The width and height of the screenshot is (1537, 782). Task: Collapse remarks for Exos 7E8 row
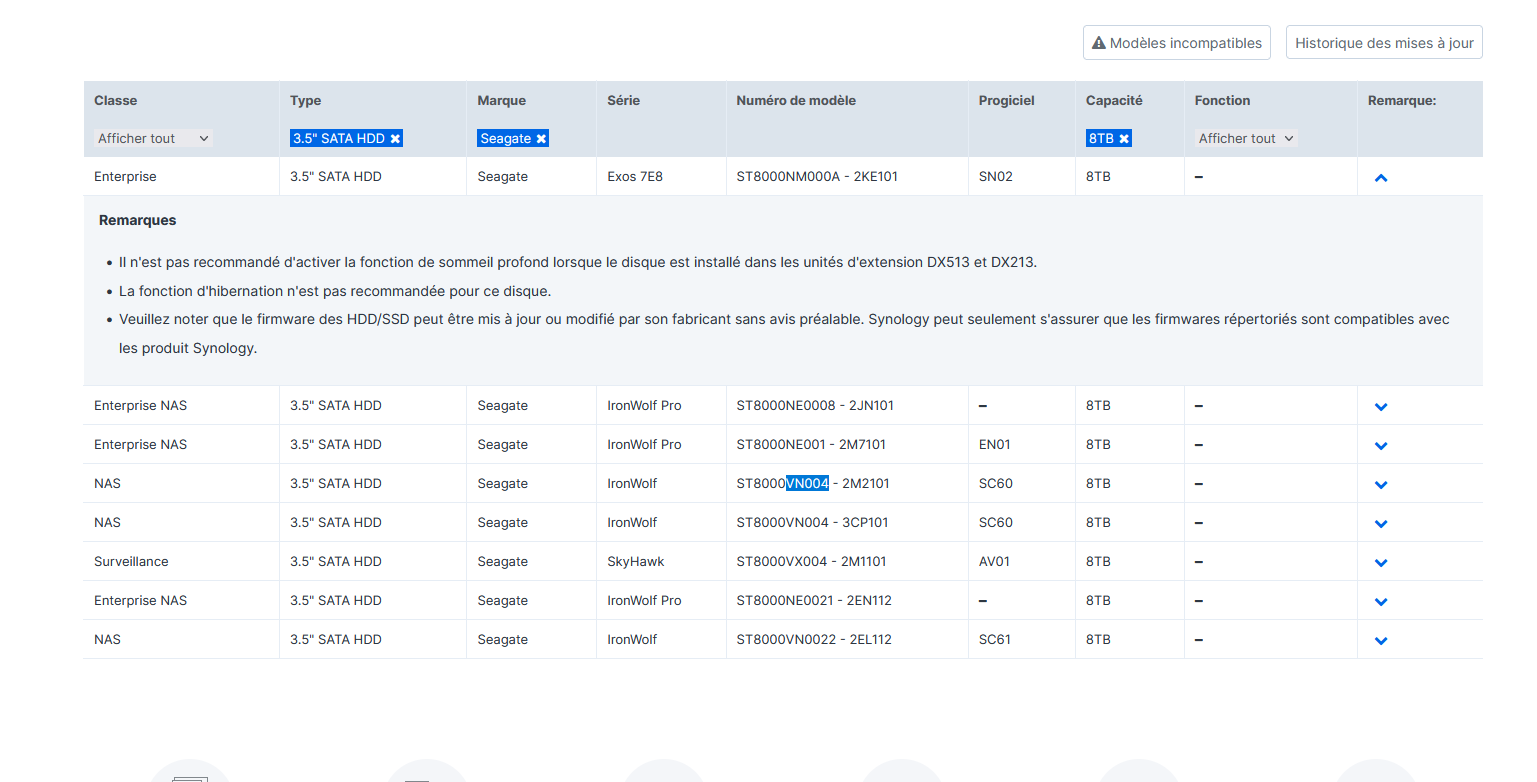click(1381, 178)
